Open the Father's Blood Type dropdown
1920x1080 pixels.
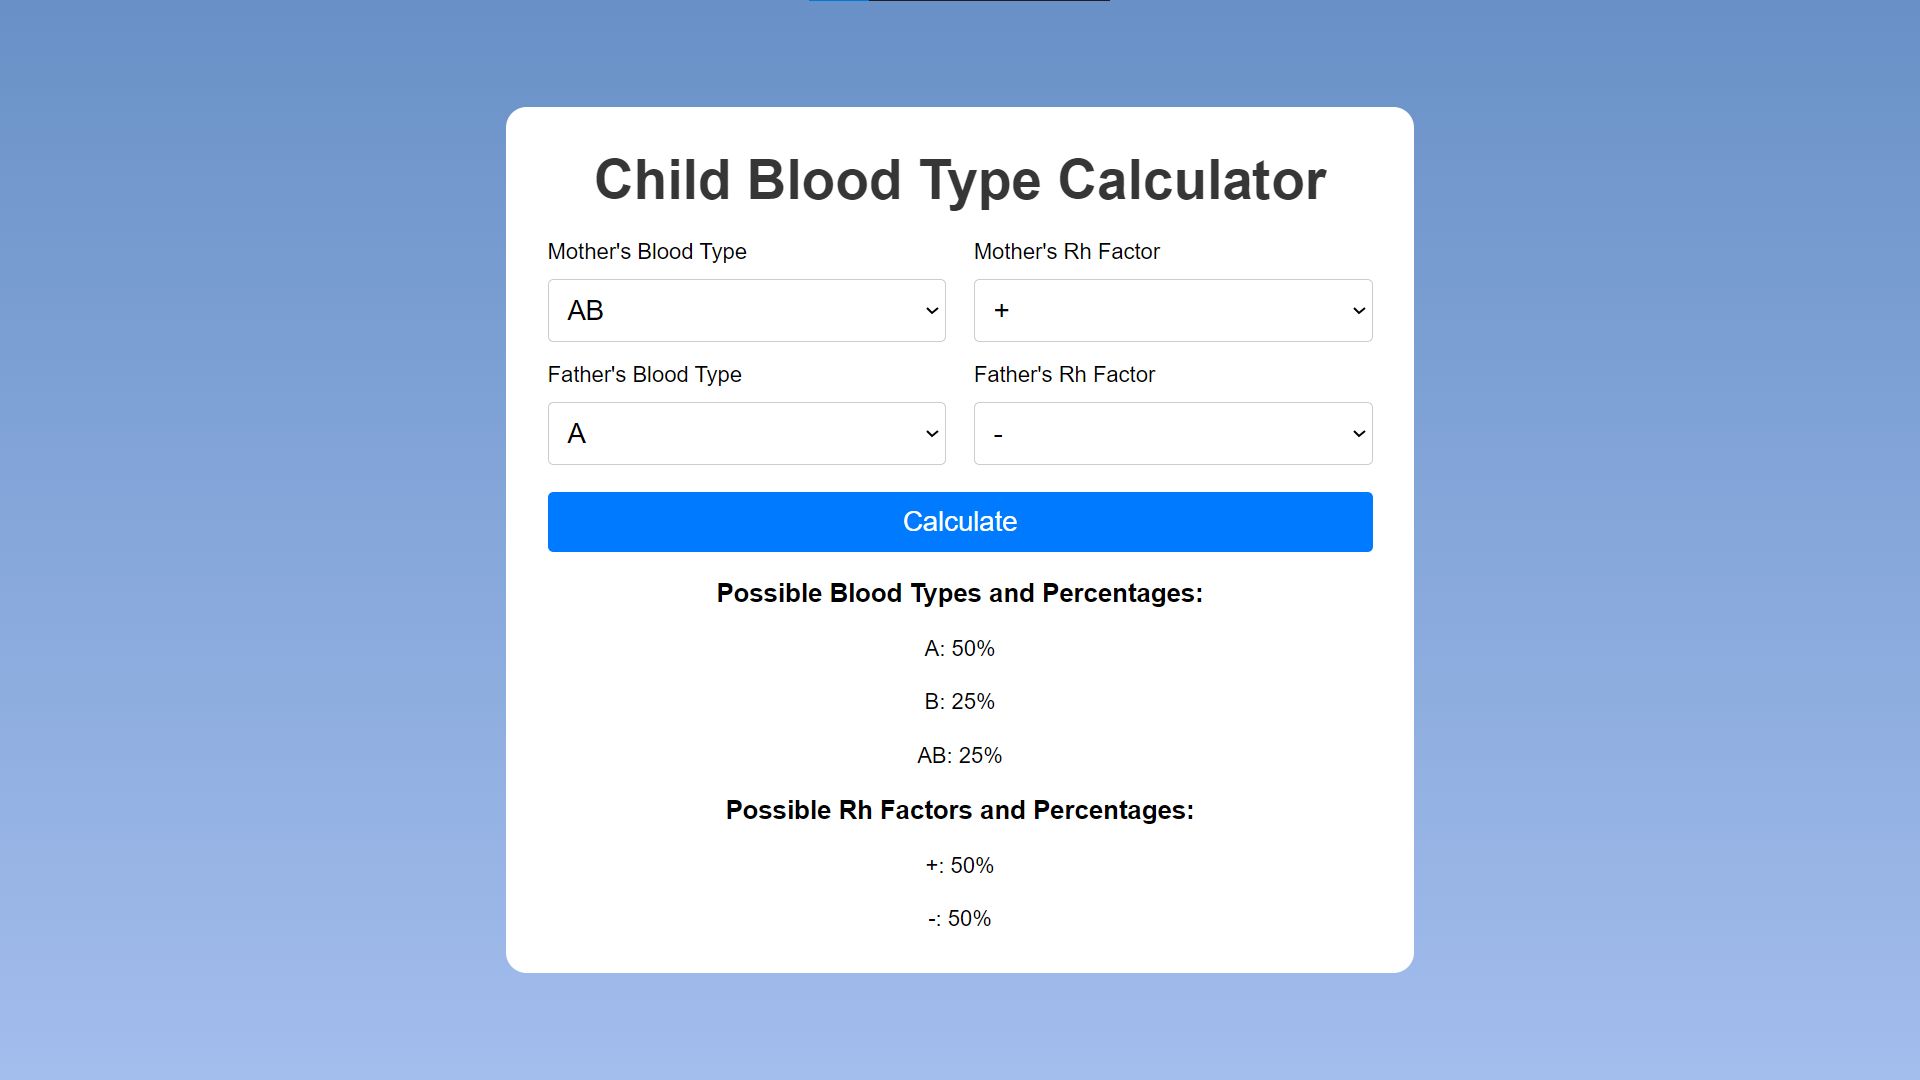[746, 433]
